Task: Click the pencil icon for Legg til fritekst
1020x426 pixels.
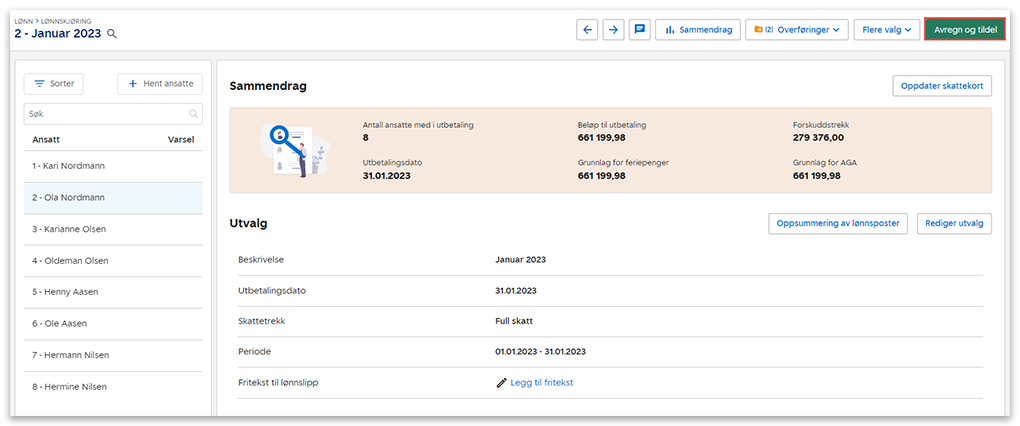Action: pyautogui.click(x=502, y=382)
